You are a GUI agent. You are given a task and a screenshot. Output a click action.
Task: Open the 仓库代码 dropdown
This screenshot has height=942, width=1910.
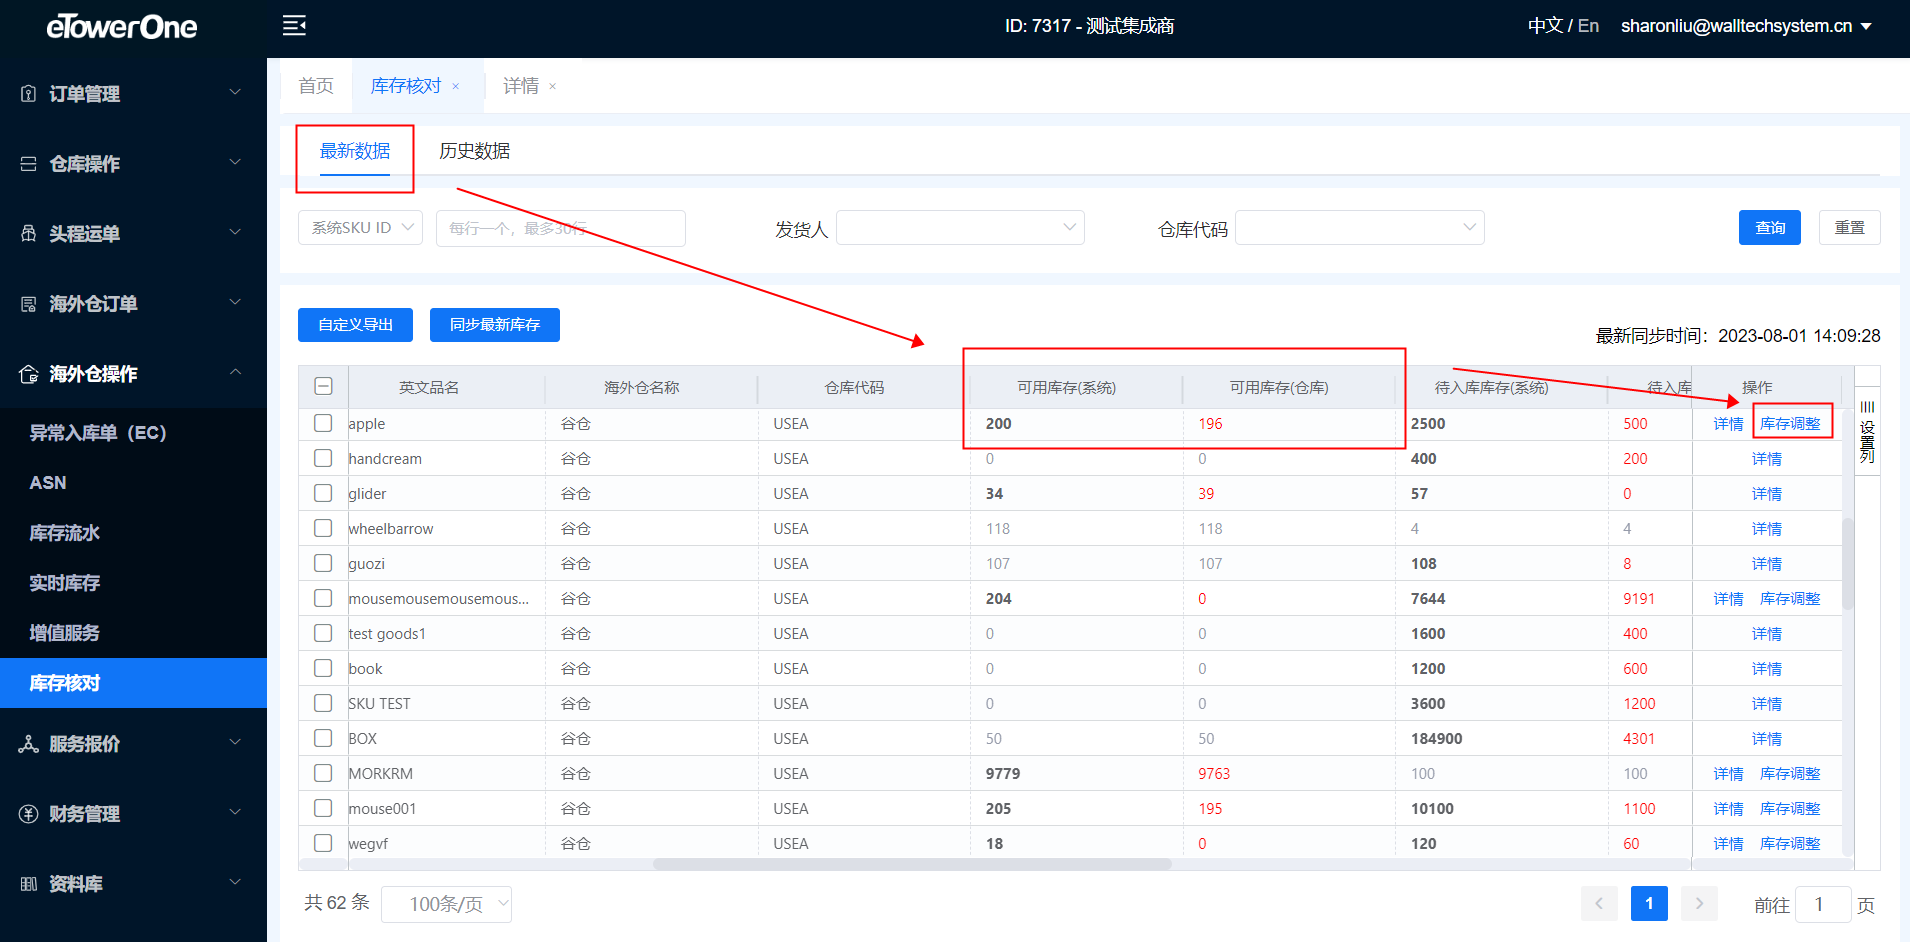coord(1360,228)
